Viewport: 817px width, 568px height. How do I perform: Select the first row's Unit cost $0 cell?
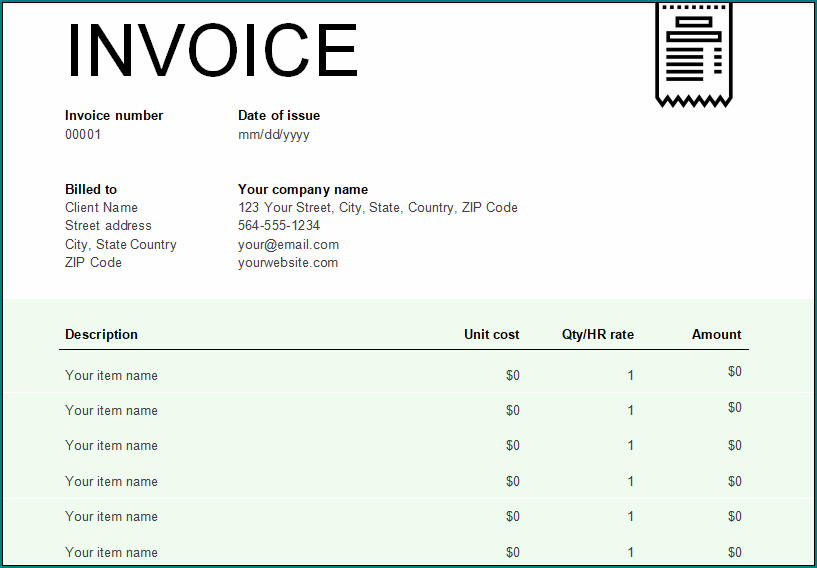513,375
